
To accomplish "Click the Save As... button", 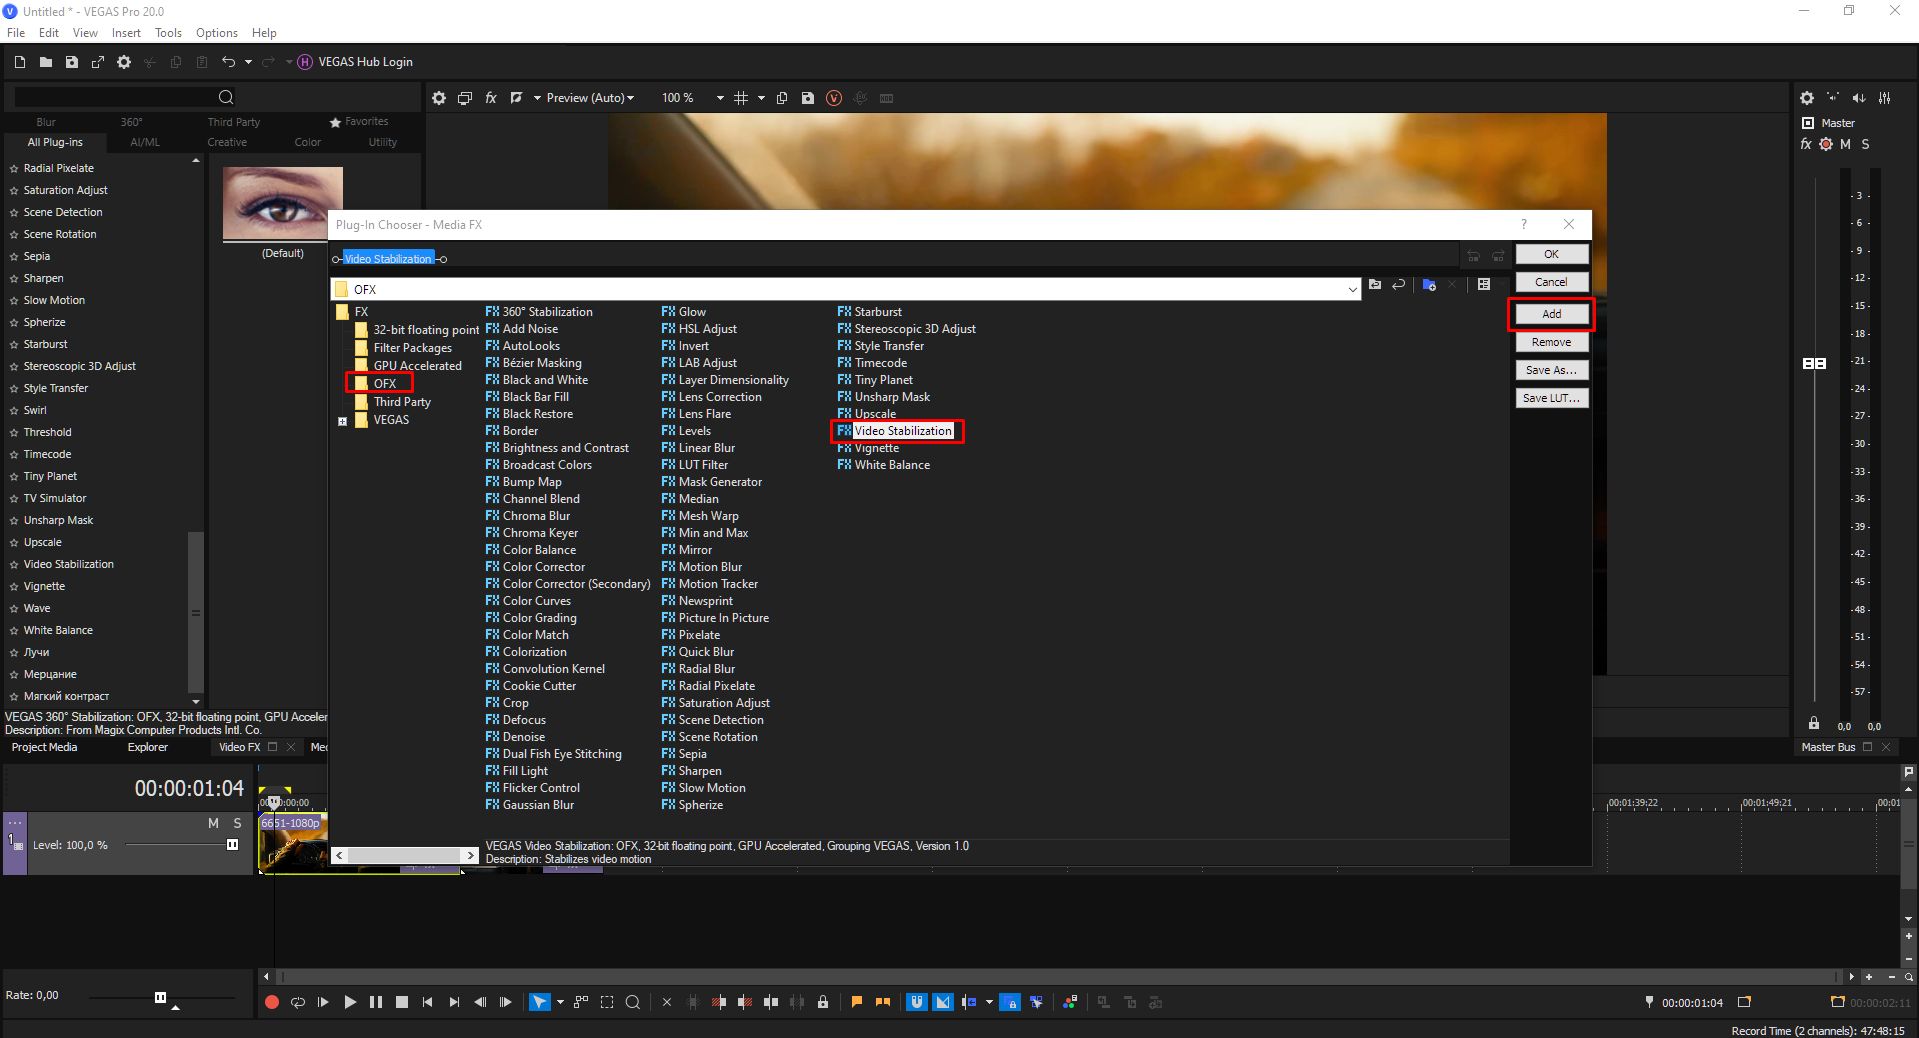I will click(1551, 370).
